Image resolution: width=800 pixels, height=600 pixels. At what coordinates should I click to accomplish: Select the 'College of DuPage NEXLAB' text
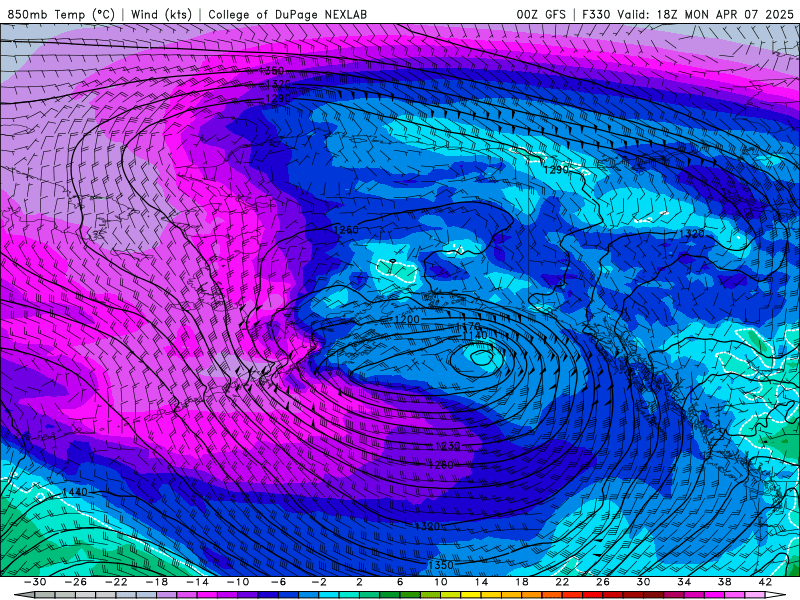coord(287,14)
